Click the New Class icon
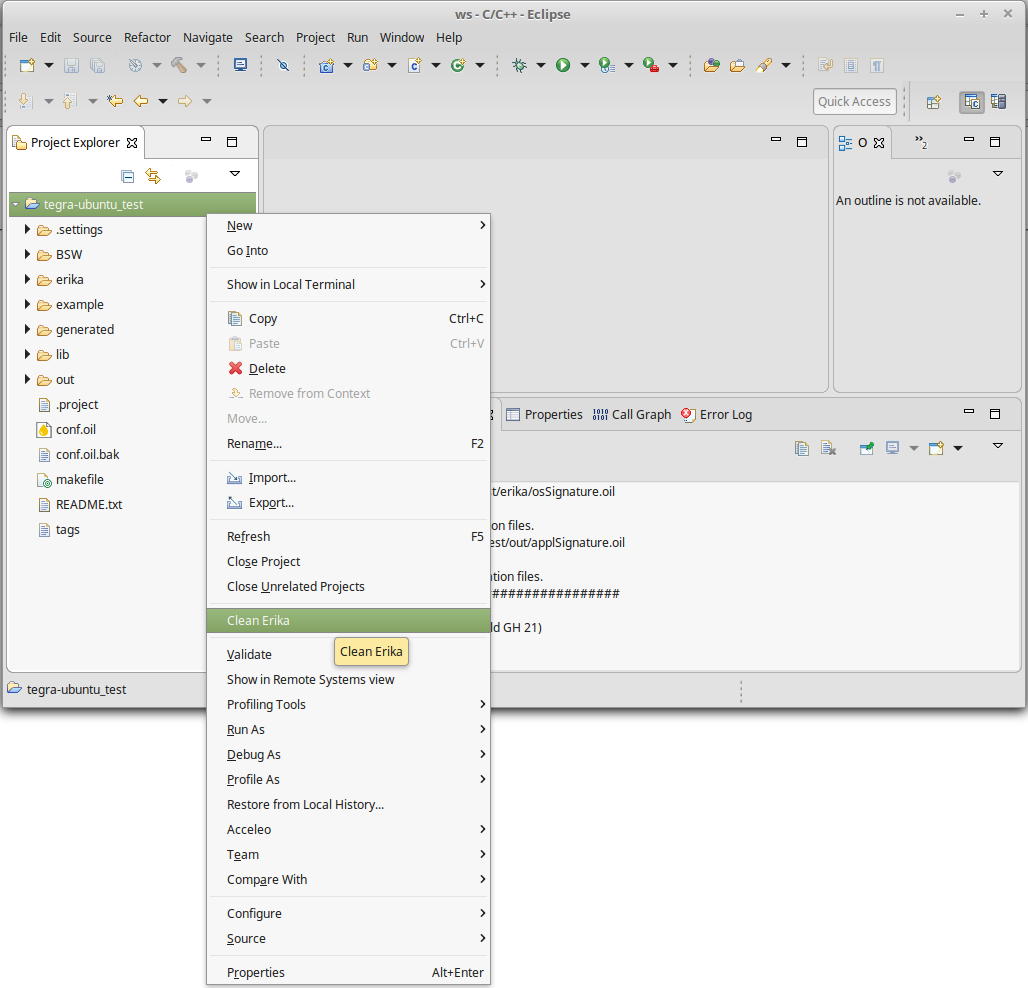This screenshot has height=988, width=1028. pos(458,65)
